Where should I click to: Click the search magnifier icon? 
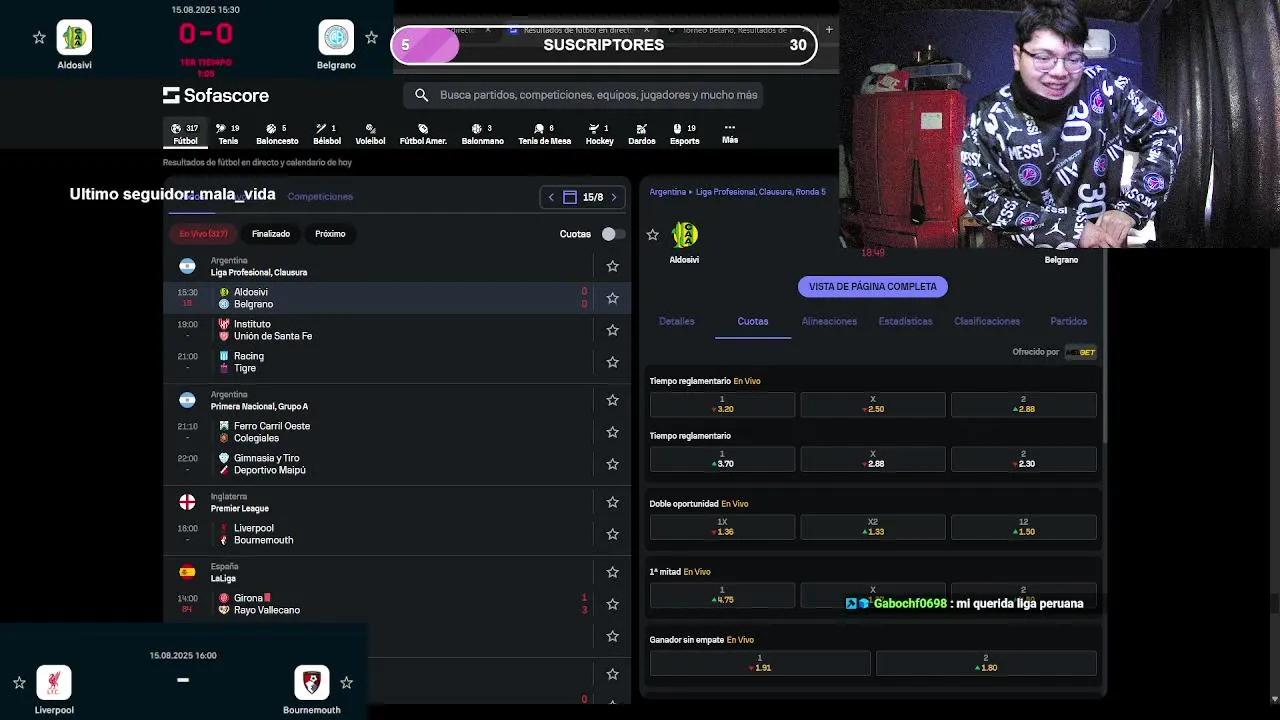[421, 95]
